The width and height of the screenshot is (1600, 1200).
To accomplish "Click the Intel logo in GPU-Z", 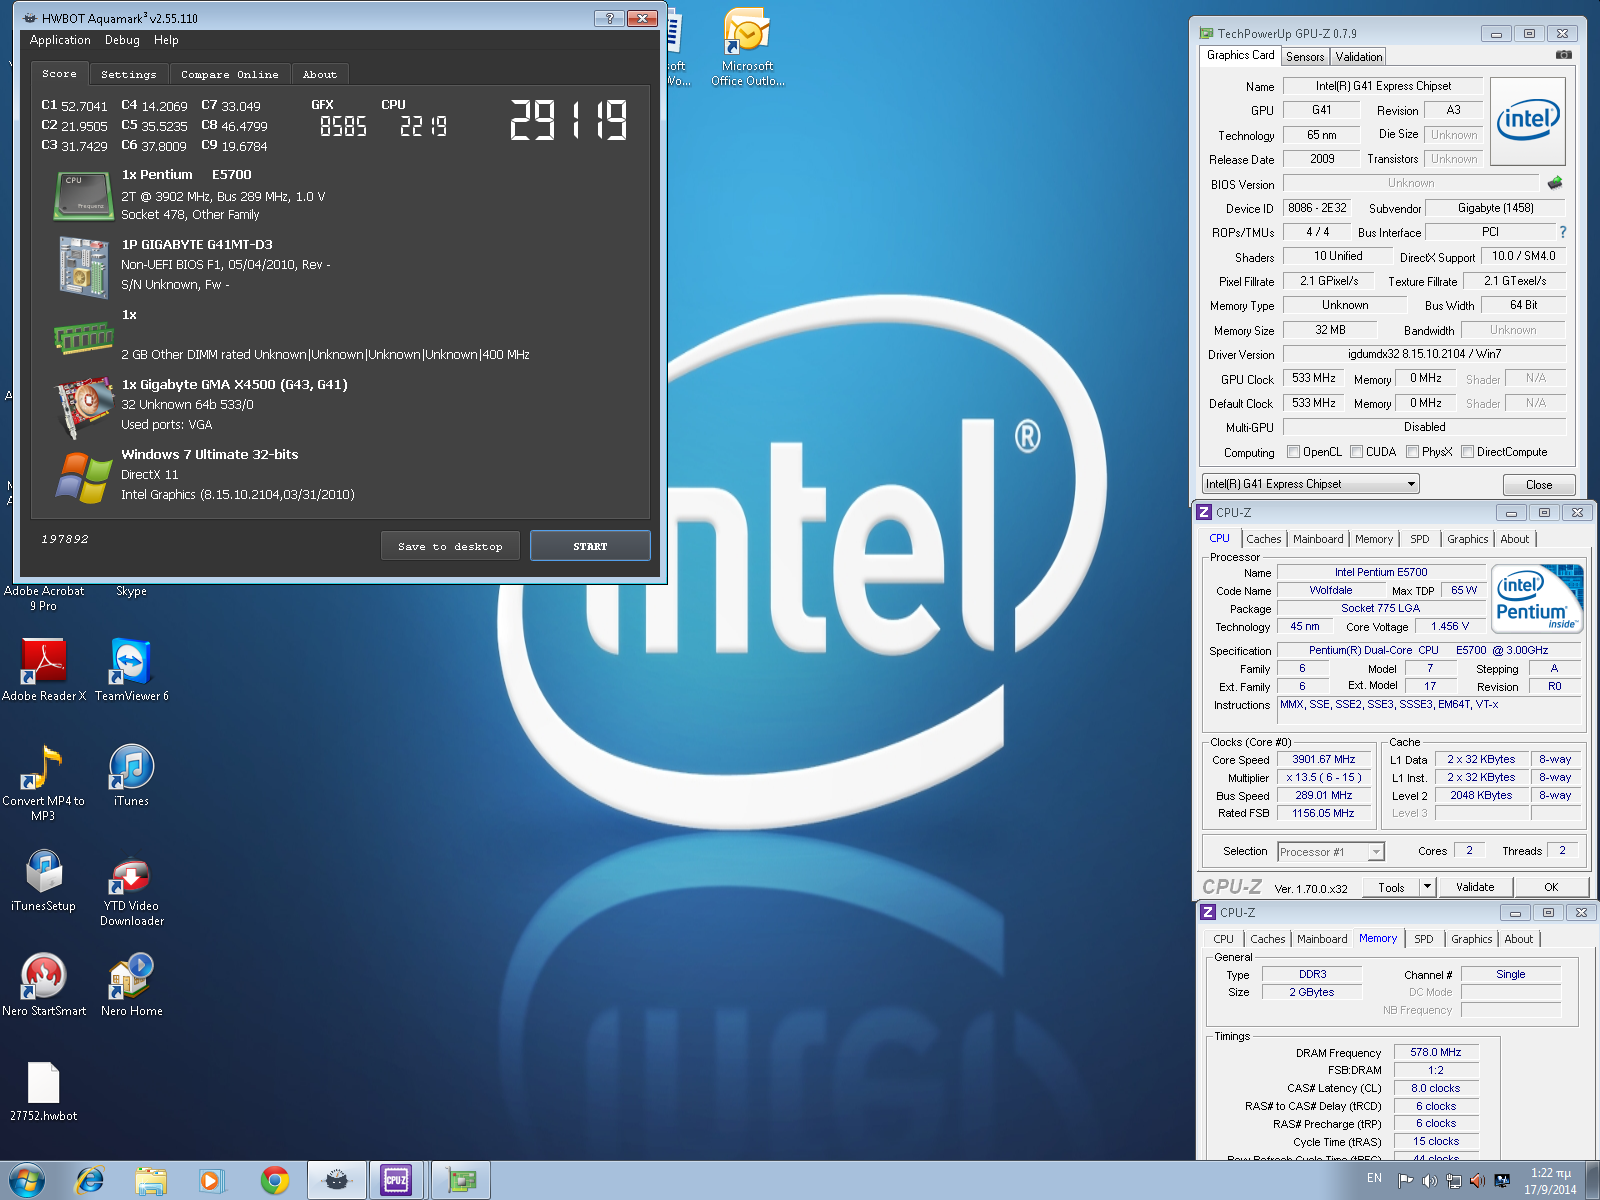I will point(1528,121).
